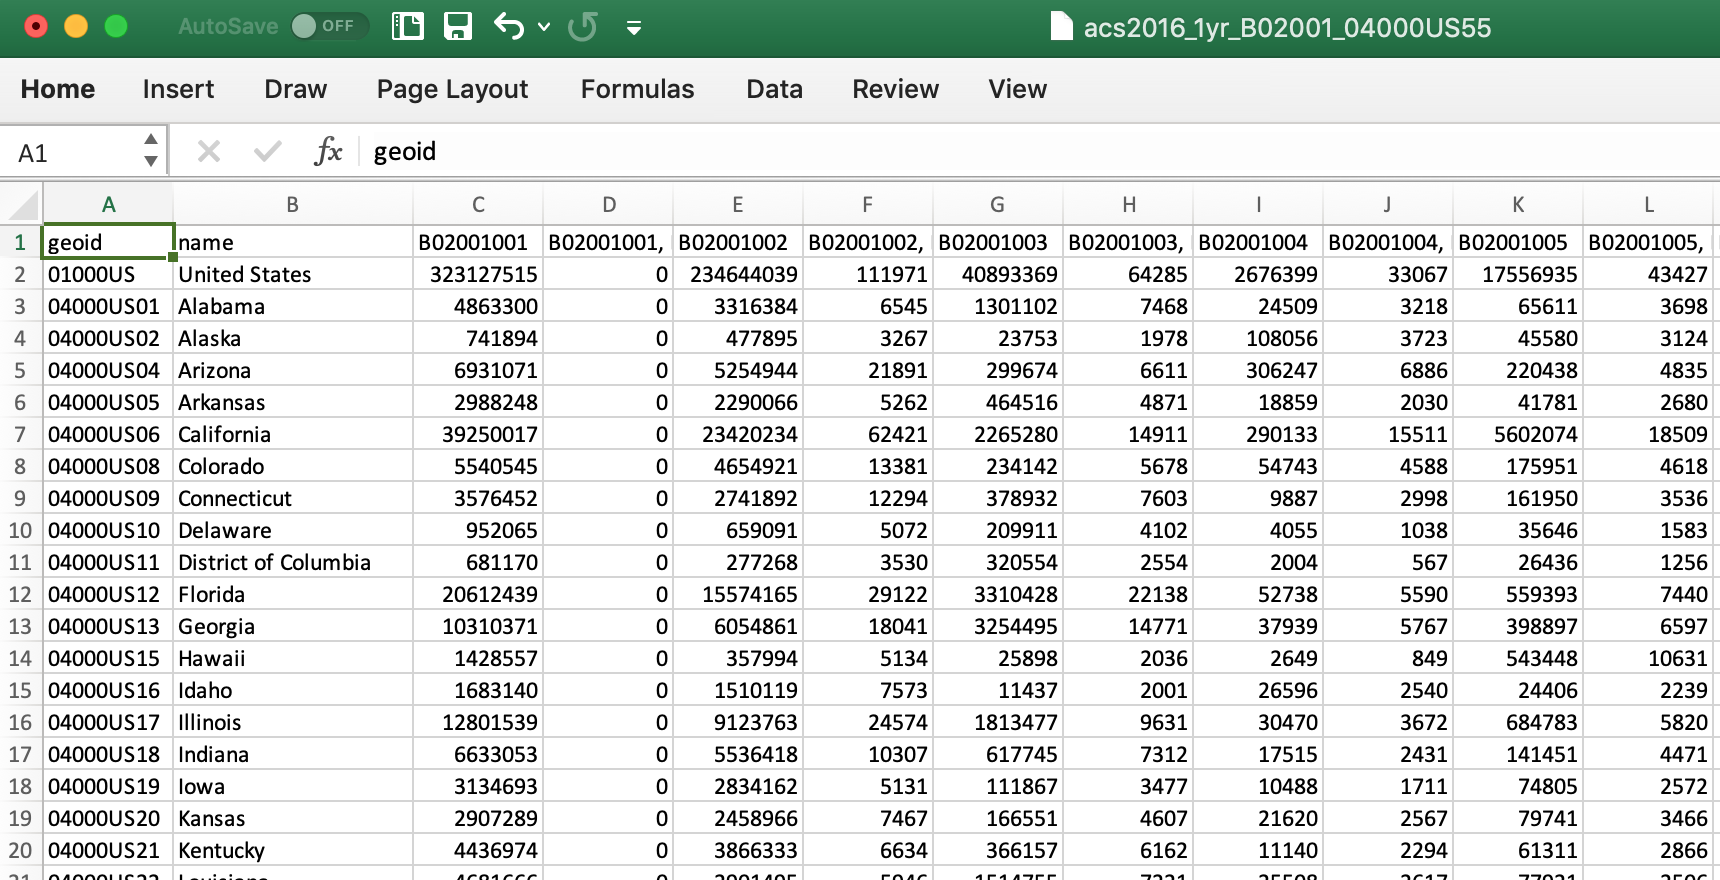Open the workbook template icon in title bar
This screenshot has height=880, width=1720.
pyautogui.click(x=408, y=26)
